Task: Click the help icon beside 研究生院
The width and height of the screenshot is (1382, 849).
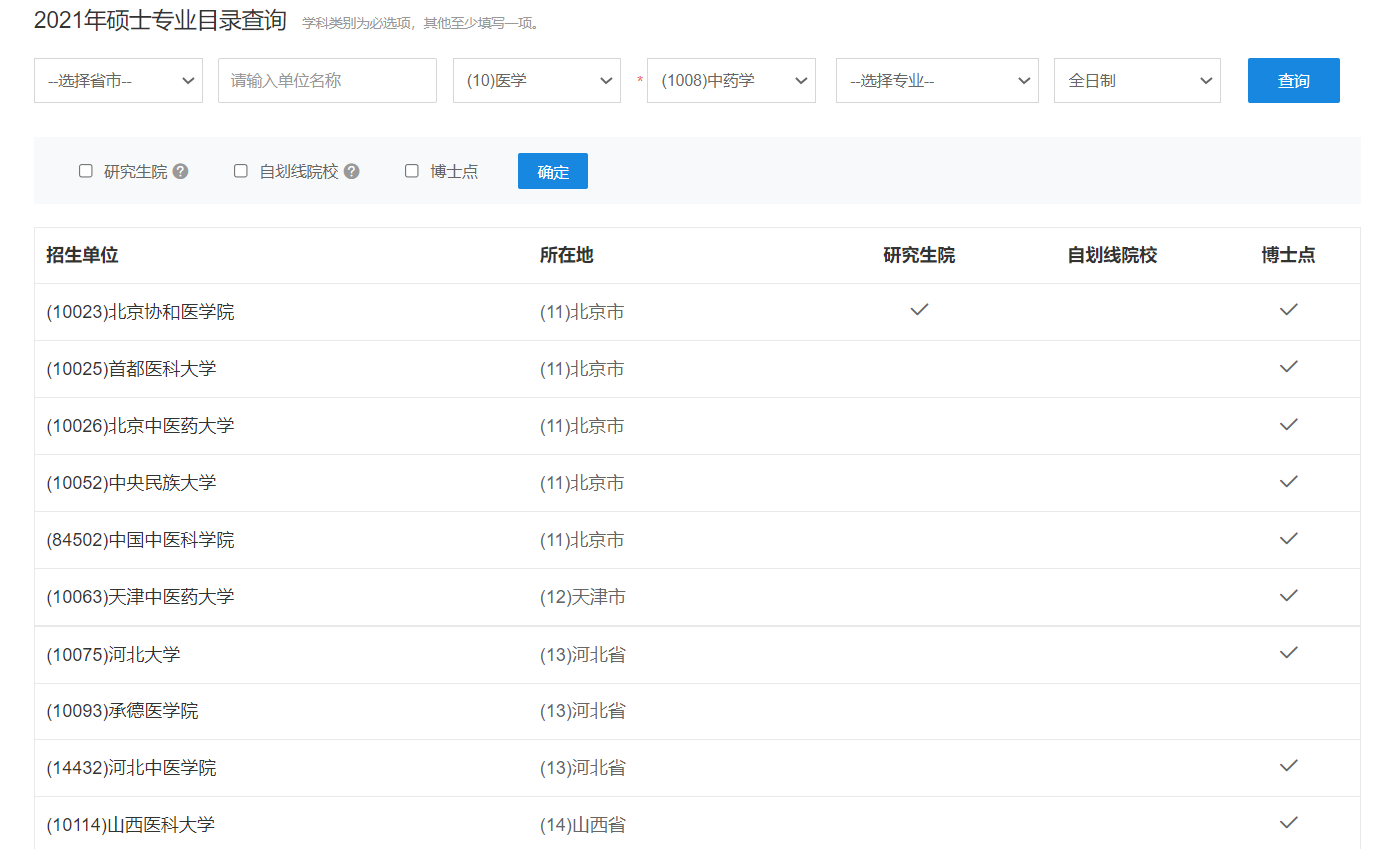Action: tap(180, 171)
